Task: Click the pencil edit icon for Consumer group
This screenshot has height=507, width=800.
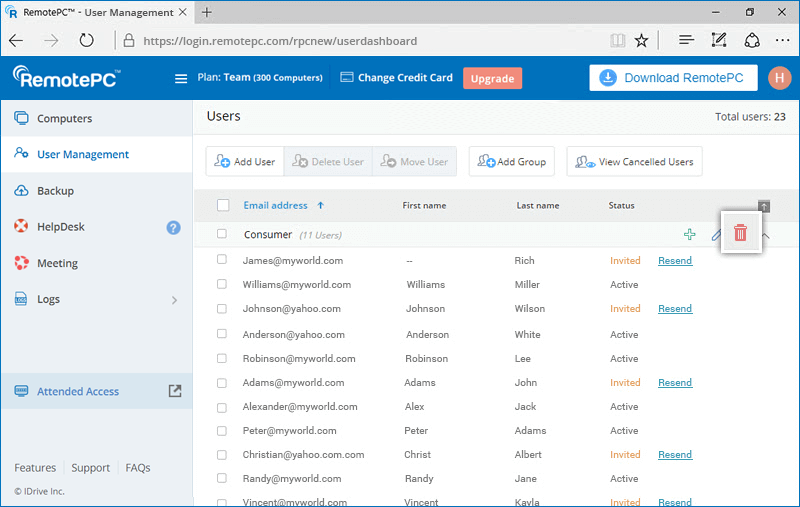Action: [x=716, y=235]
